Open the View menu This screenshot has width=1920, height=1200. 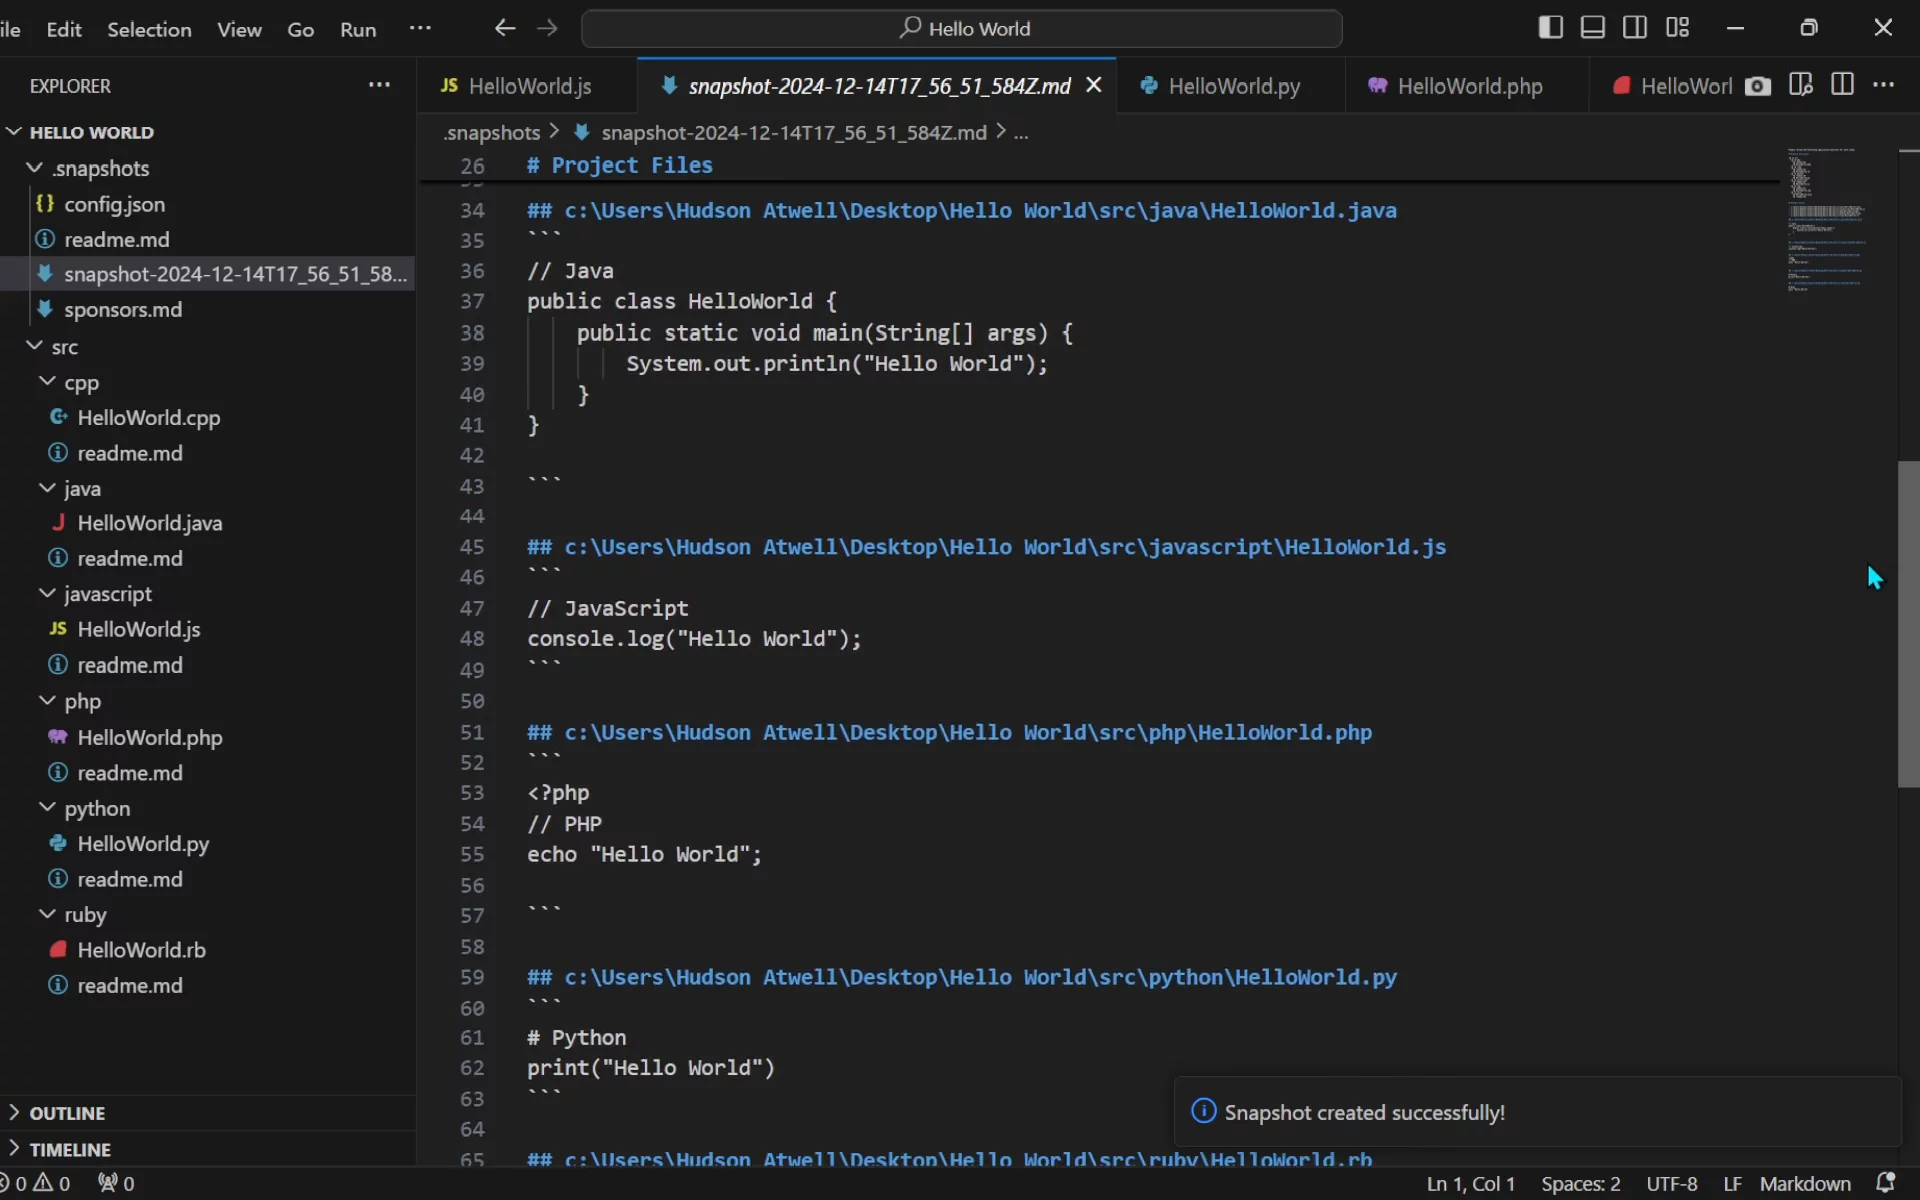pyautogui.click(x=239, y=29)
